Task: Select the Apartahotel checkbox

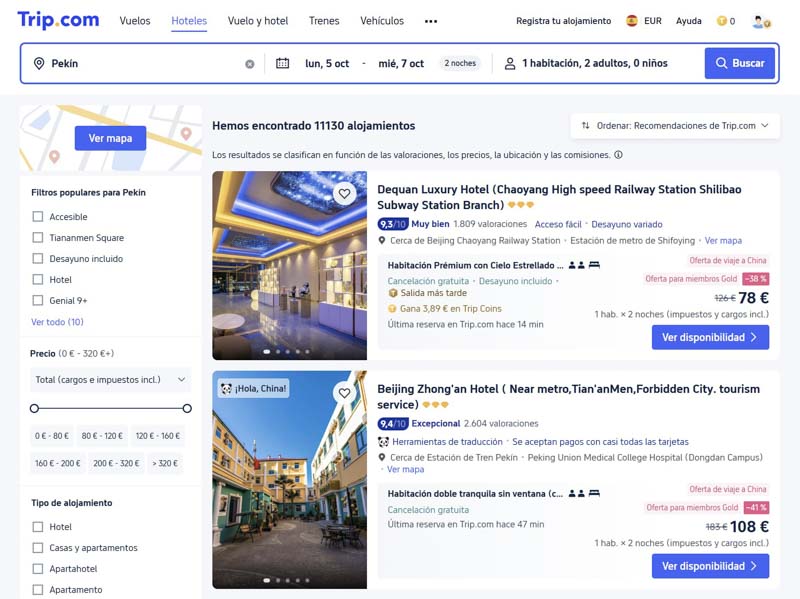Action: (x=38, y=568)
